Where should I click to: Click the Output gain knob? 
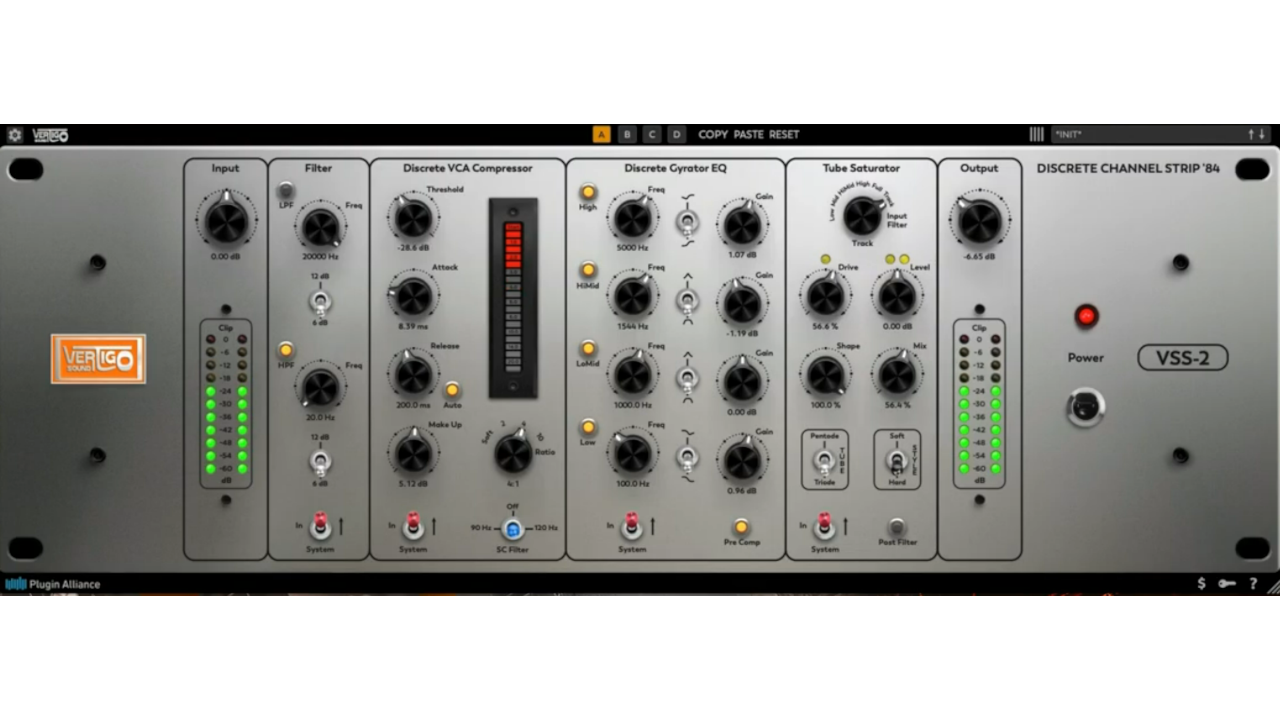979,220
